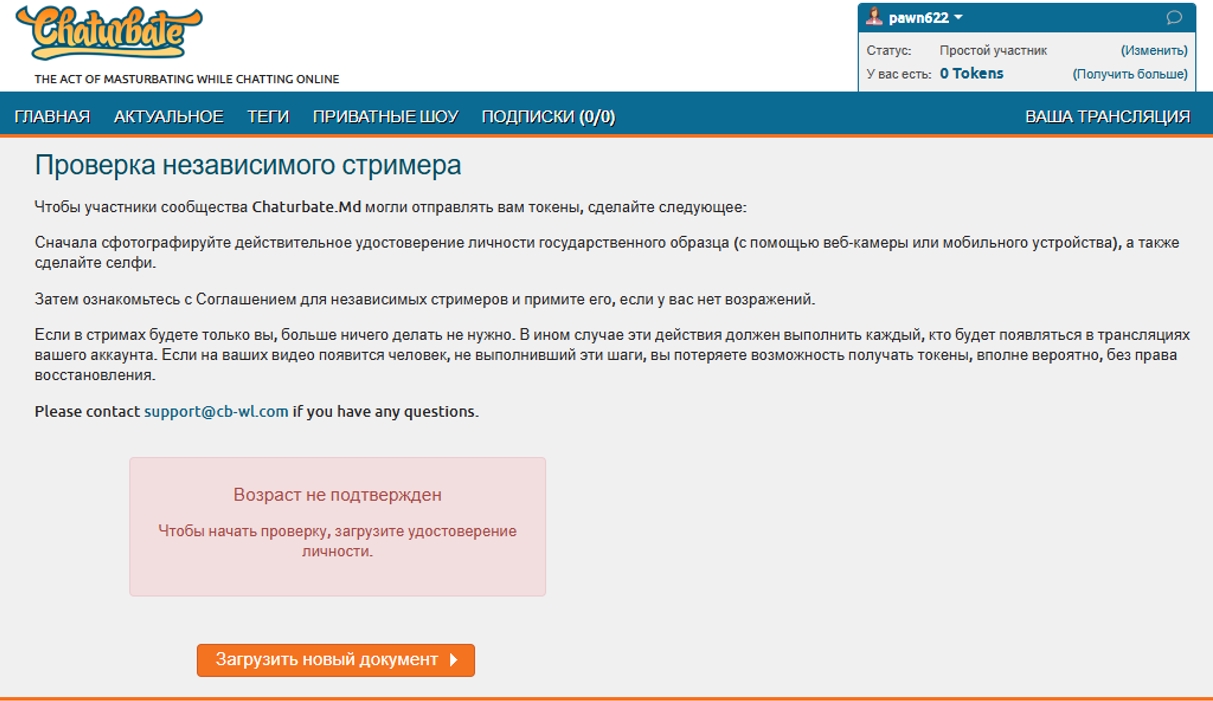Expand the pawn622 username dropdown
Screen dimensions: 1213x701
click(925, 18)
